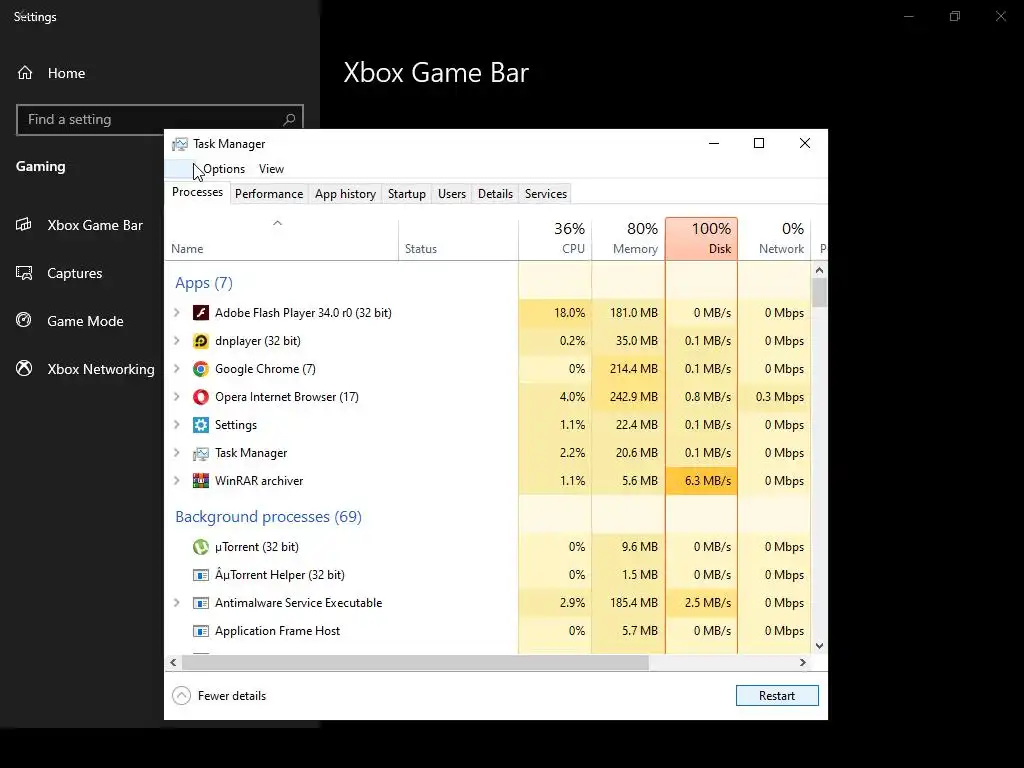Open Game Mode settings page
1024x768 pixels.
coord(85,321)
